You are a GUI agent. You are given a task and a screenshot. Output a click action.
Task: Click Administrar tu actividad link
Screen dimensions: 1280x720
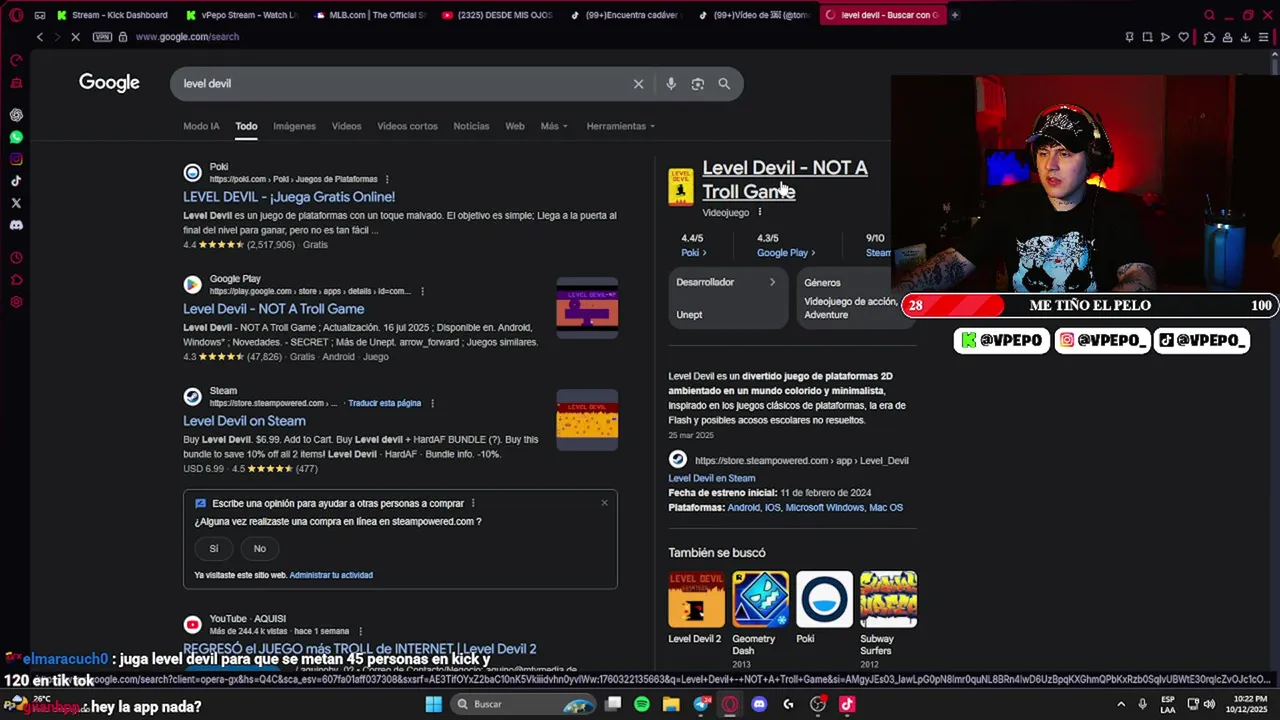coord(331,575)
